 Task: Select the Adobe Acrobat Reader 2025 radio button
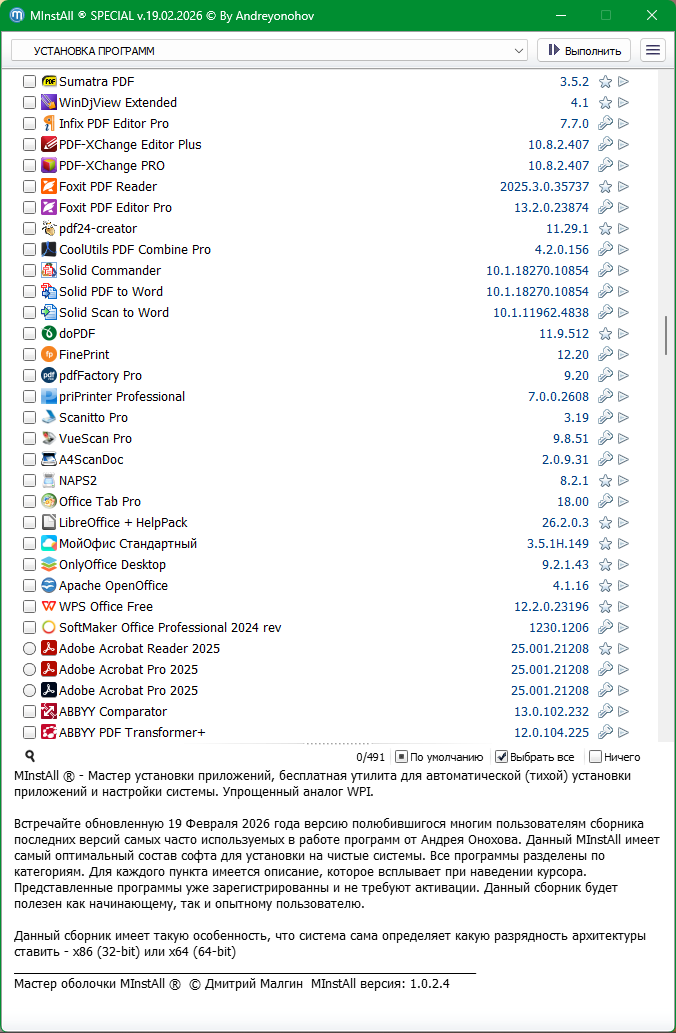tap(30, 649)
